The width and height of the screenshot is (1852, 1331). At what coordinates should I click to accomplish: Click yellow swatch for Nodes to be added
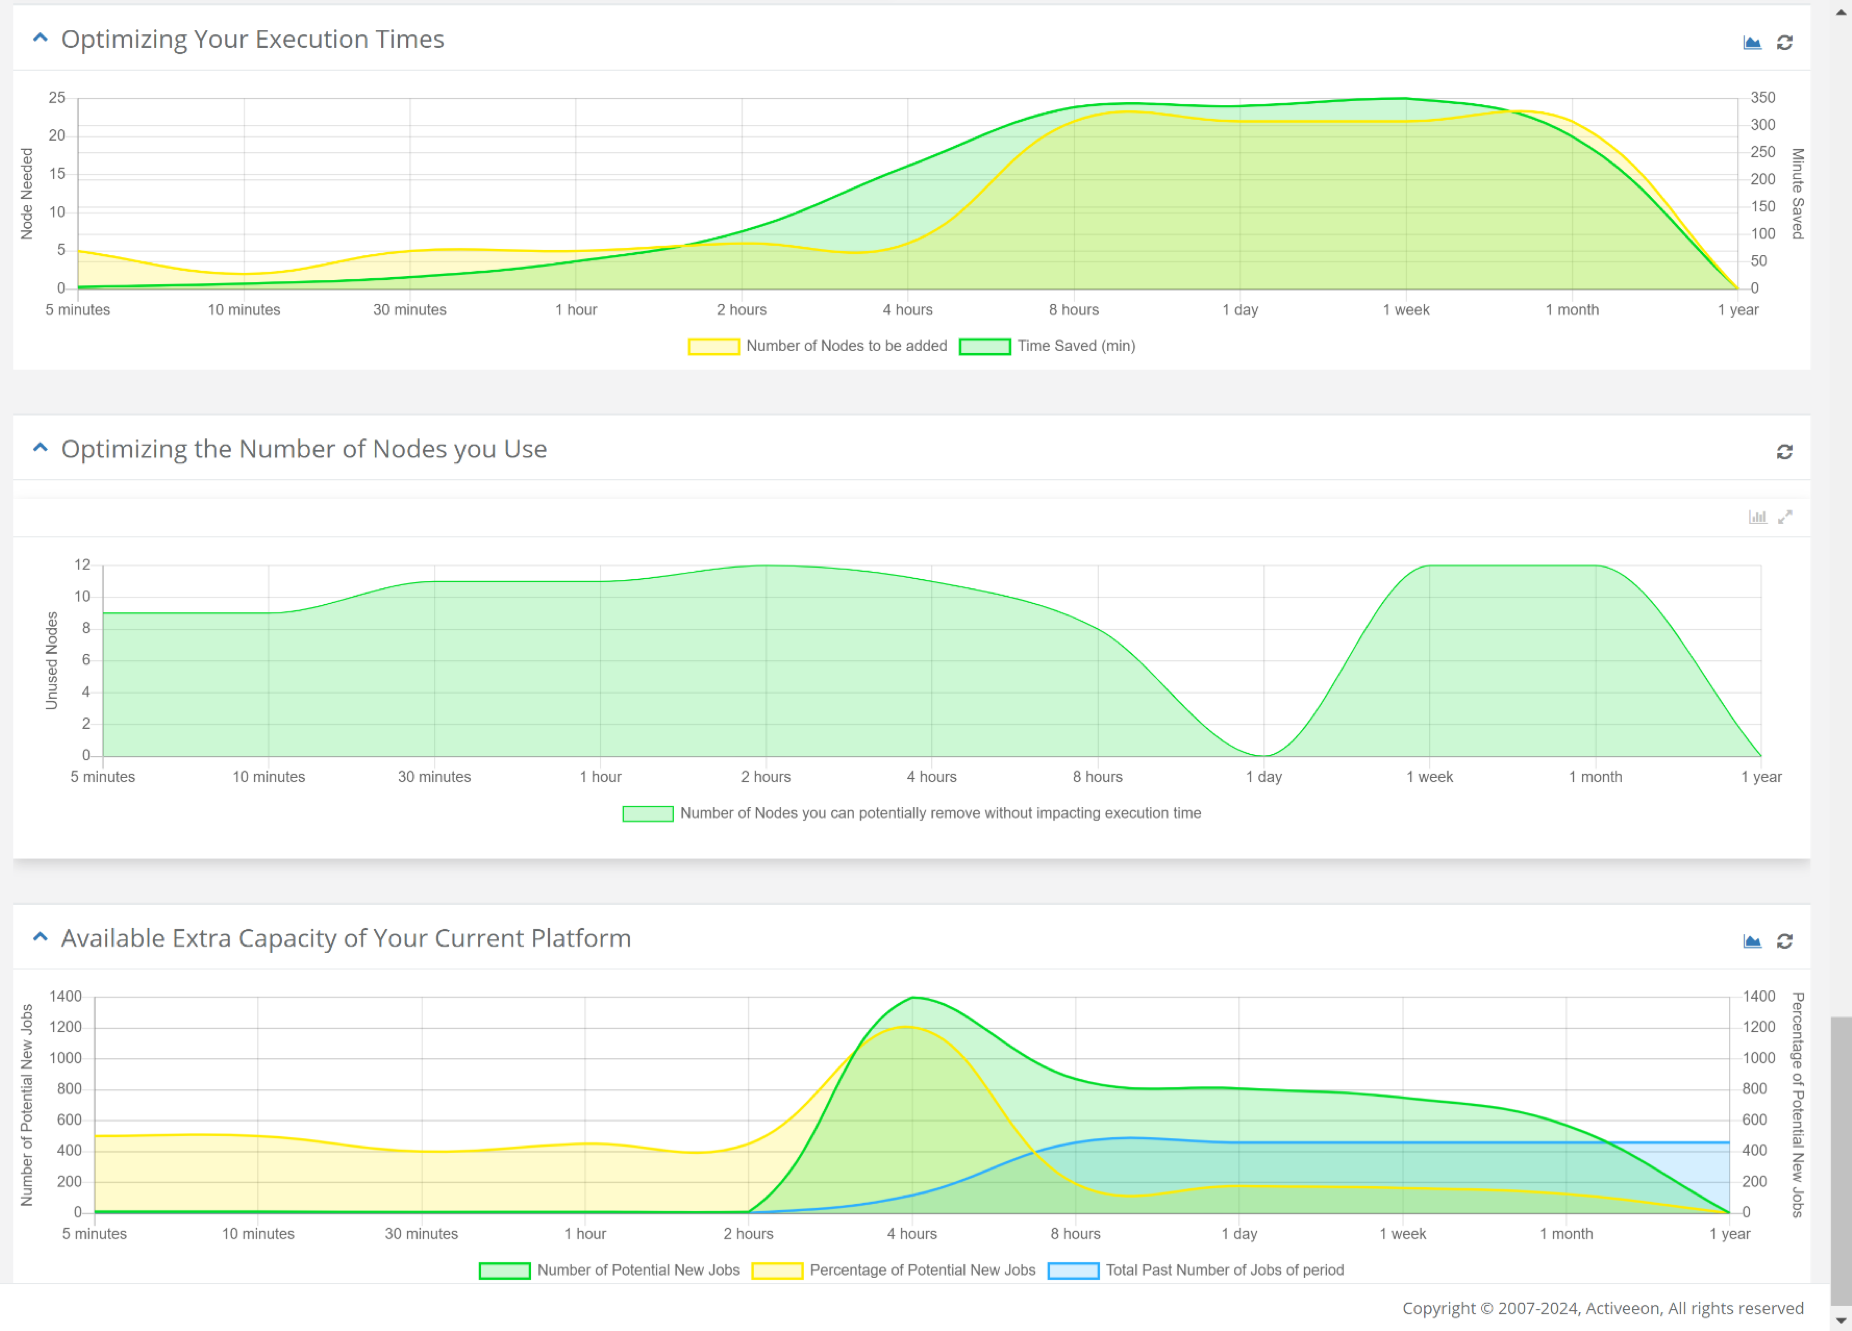pyautogui.click(x=713, y=346)
